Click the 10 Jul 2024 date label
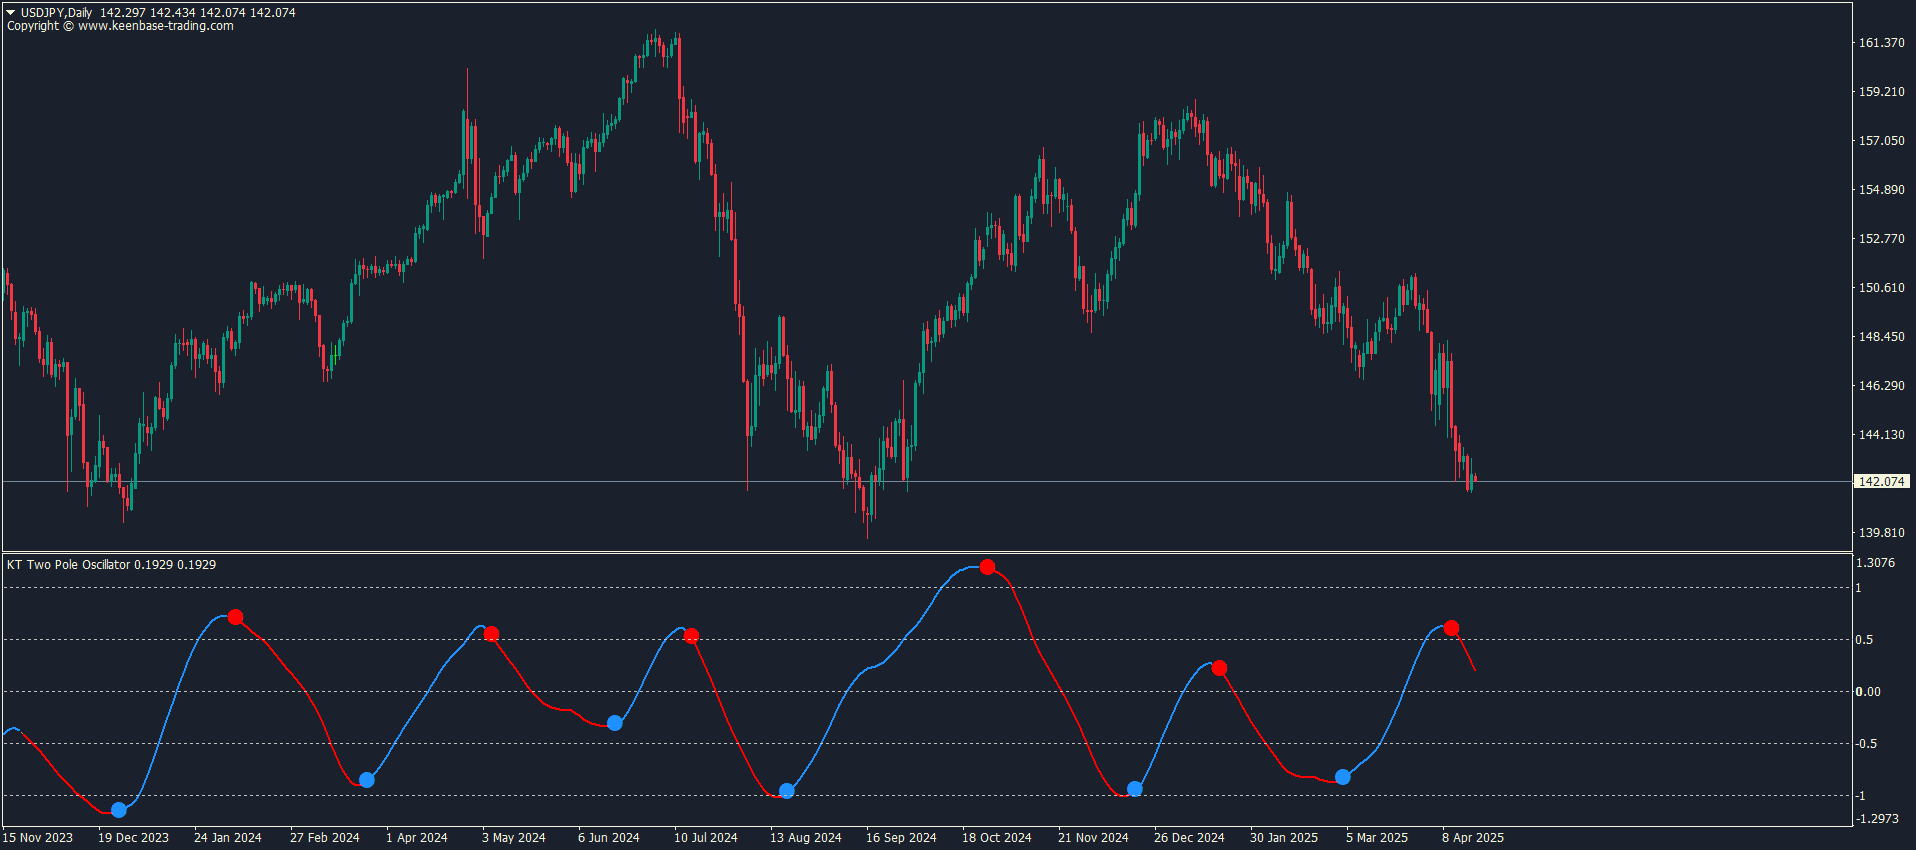The width and height of the screenshot is (1916, 850). (706, 838)
